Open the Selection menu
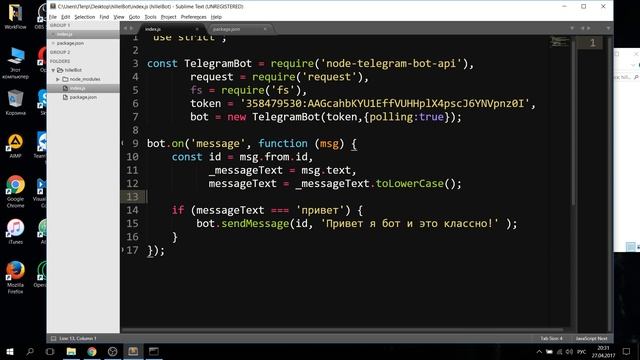The width and height of the screenshot is (640, 360). tap(84, 17)
